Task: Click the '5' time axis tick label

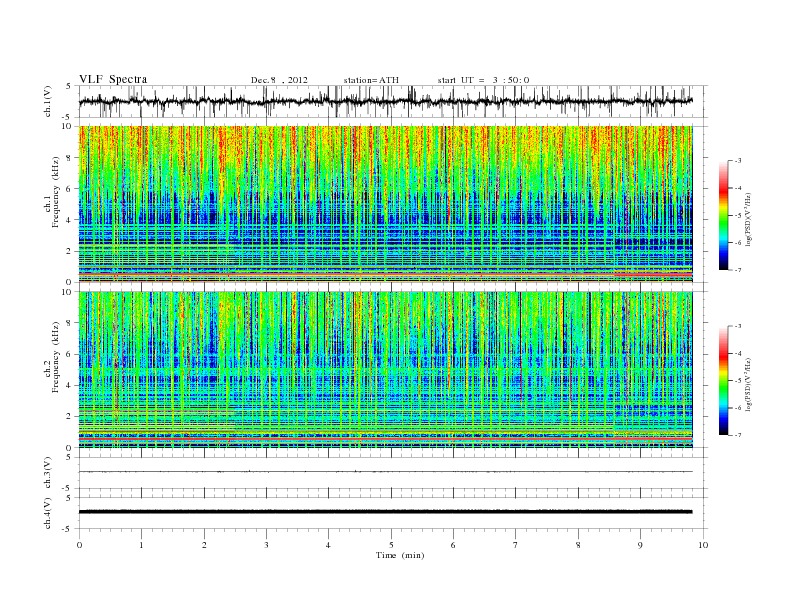Action: point(391,545)
